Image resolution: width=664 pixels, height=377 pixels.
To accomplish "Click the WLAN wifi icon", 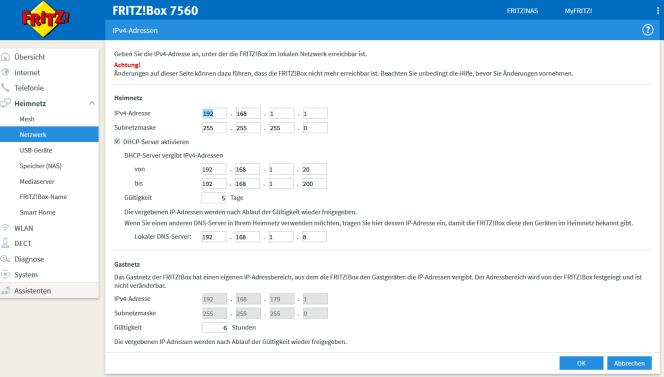I will pos(5,228).
